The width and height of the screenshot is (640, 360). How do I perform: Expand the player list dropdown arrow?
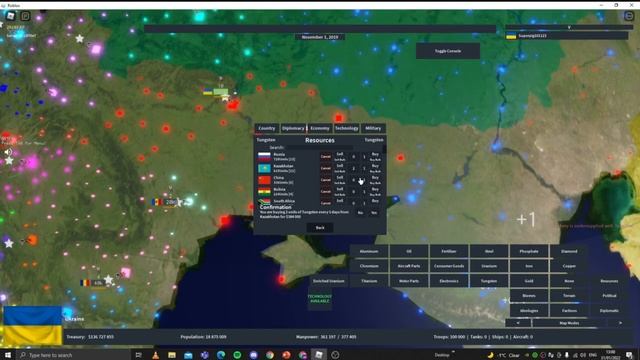569,27
